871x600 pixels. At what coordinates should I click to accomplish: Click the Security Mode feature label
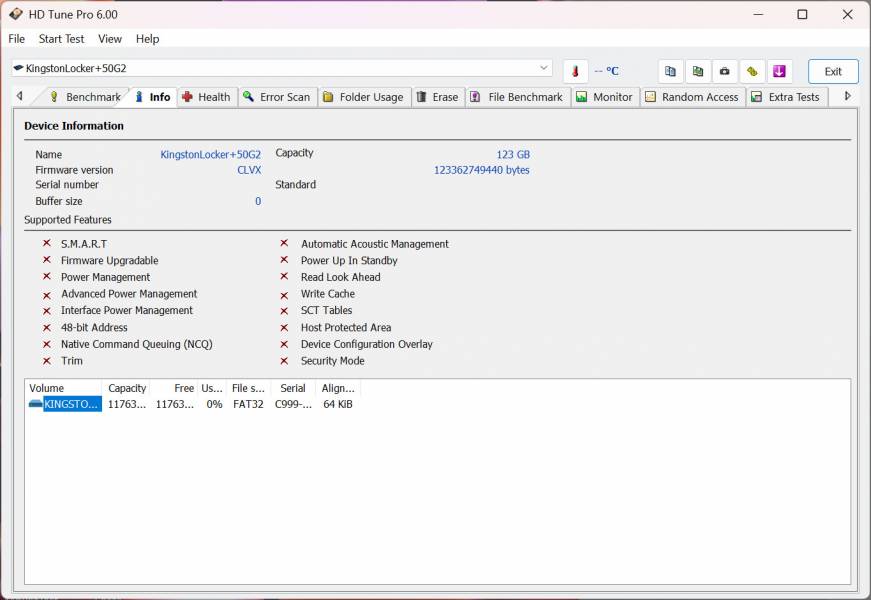tap(333, 361)
